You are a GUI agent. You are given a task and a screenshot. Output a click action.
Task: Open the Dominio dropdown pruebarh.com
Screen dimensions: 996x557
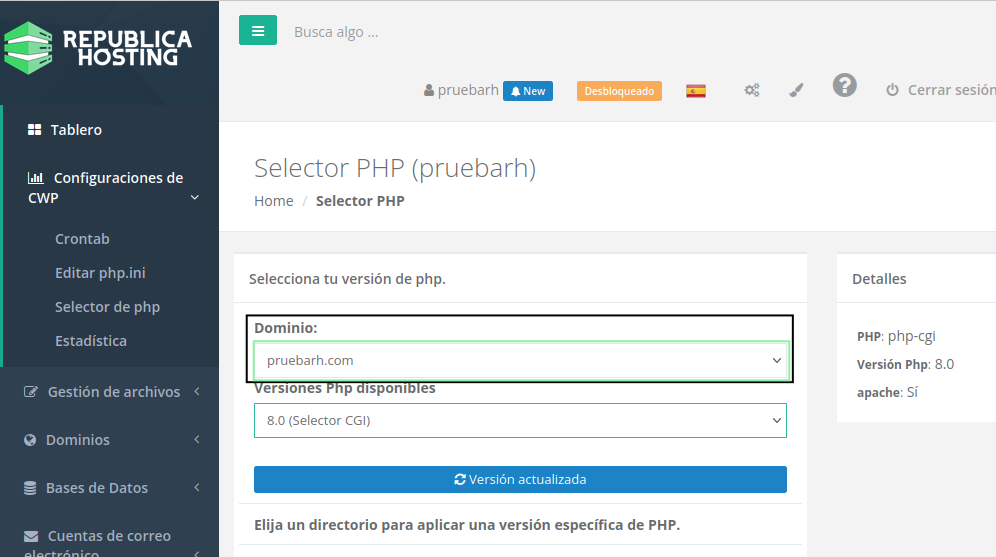(520, 361)
